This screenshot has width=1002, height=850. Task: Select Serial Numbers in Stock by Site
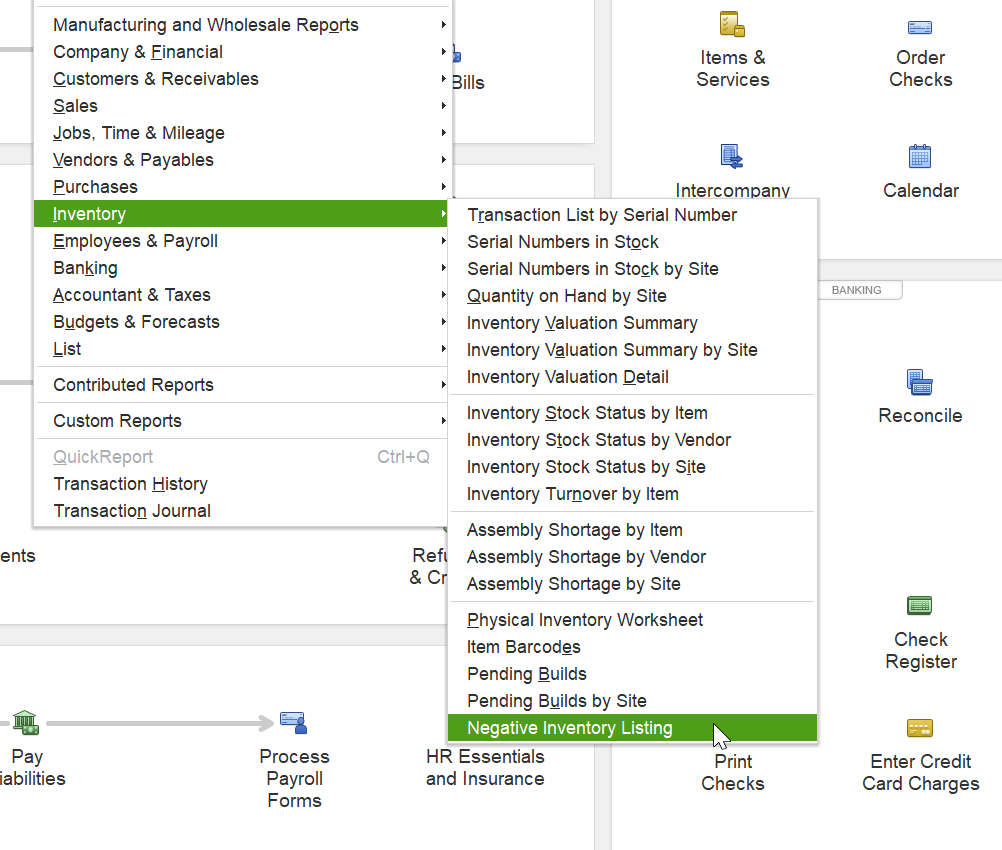[633, 269]
